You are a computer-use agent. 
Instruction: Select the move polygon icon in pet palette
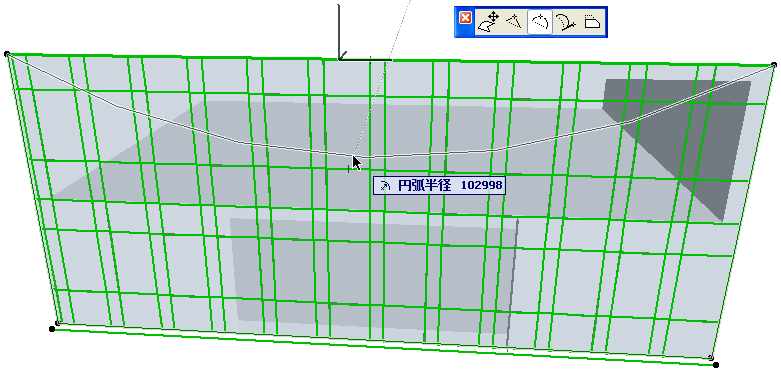[x=488, y=23]
